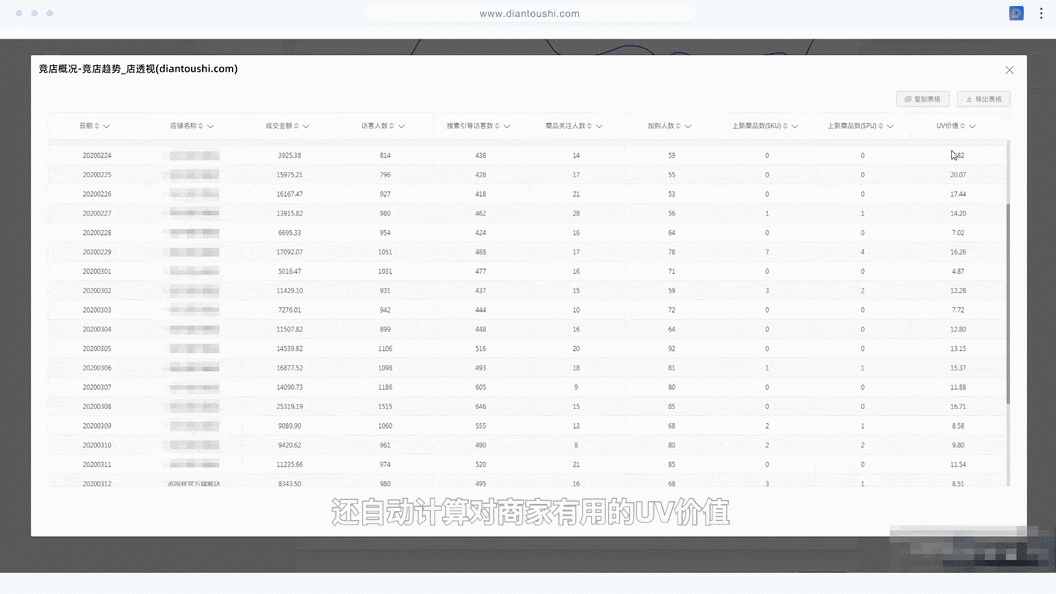This screenshot has width=1056, height=594.
Task: Click transaction amount 17092.07
Action: coord(290,253)
